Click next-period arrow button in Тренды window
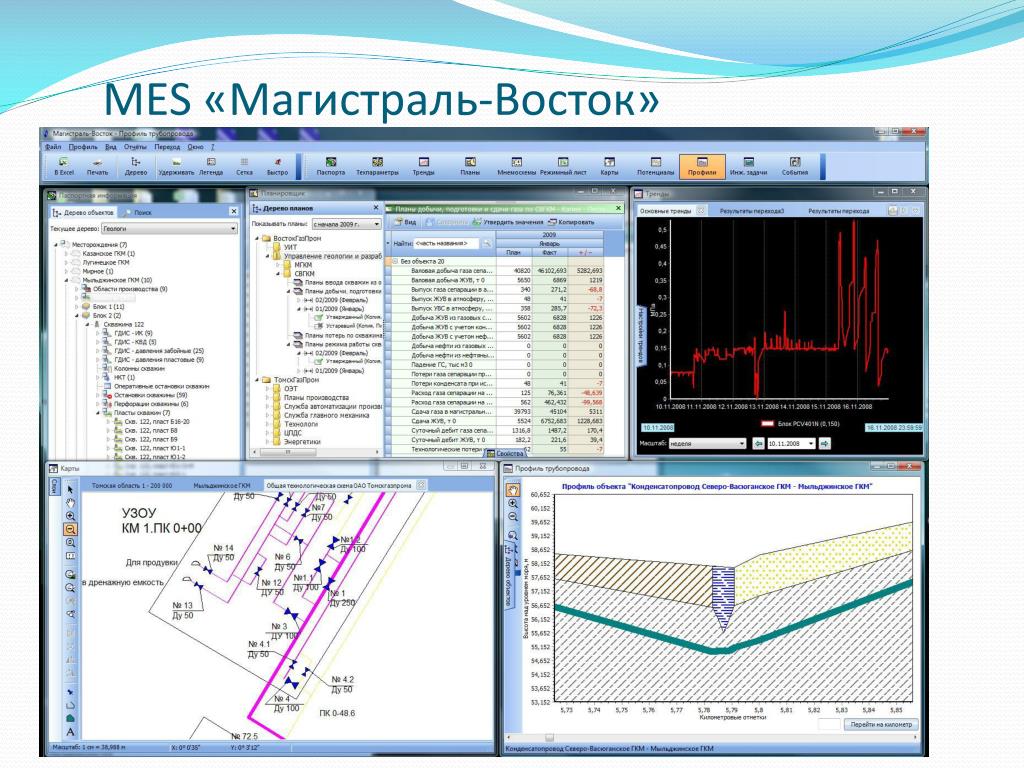This screenshot has width=1024, height=768. click(825, 443)
